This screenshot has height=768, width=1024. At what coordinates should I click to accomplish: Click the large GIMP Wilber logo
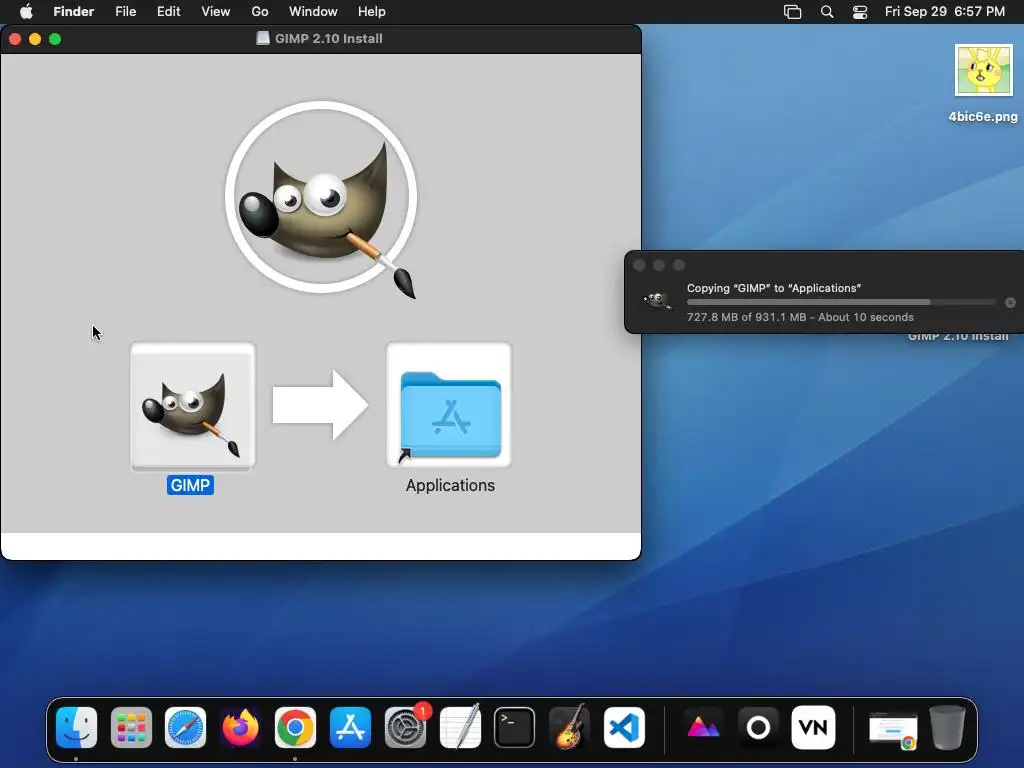322,199
